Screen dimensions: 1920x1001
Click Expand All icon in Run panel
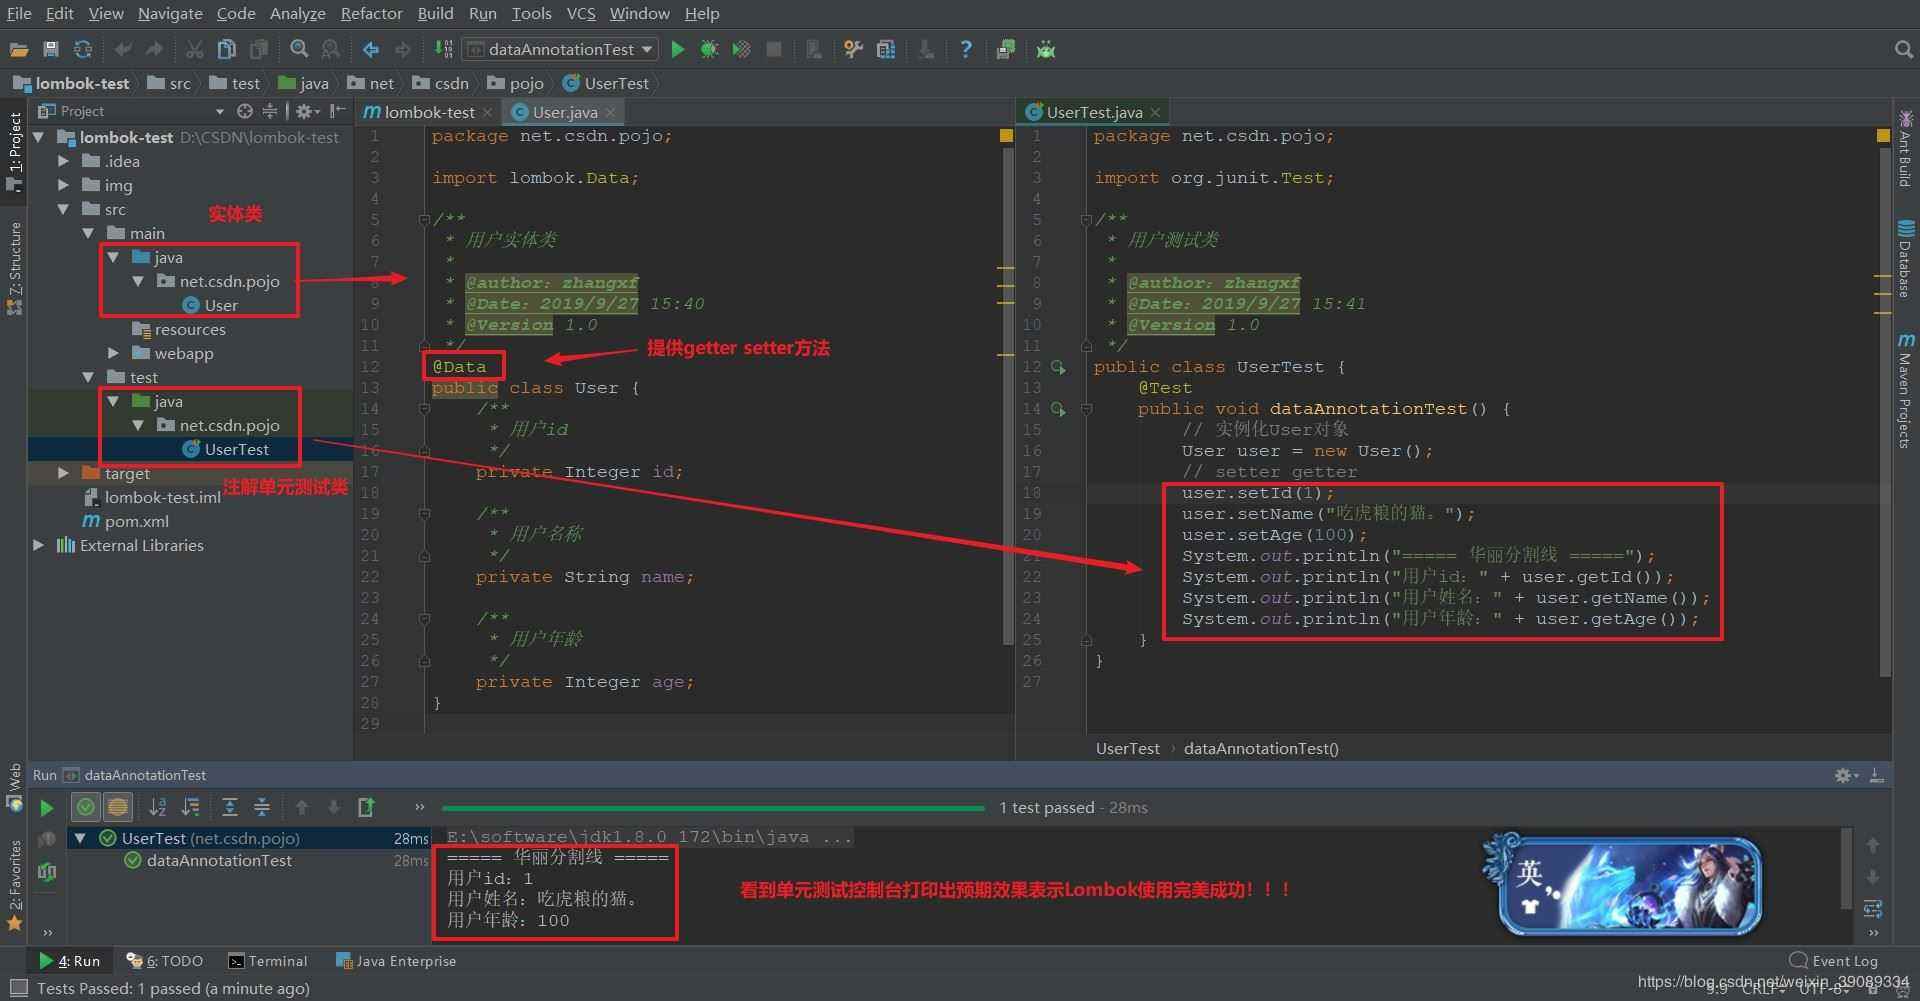(229, 807)
